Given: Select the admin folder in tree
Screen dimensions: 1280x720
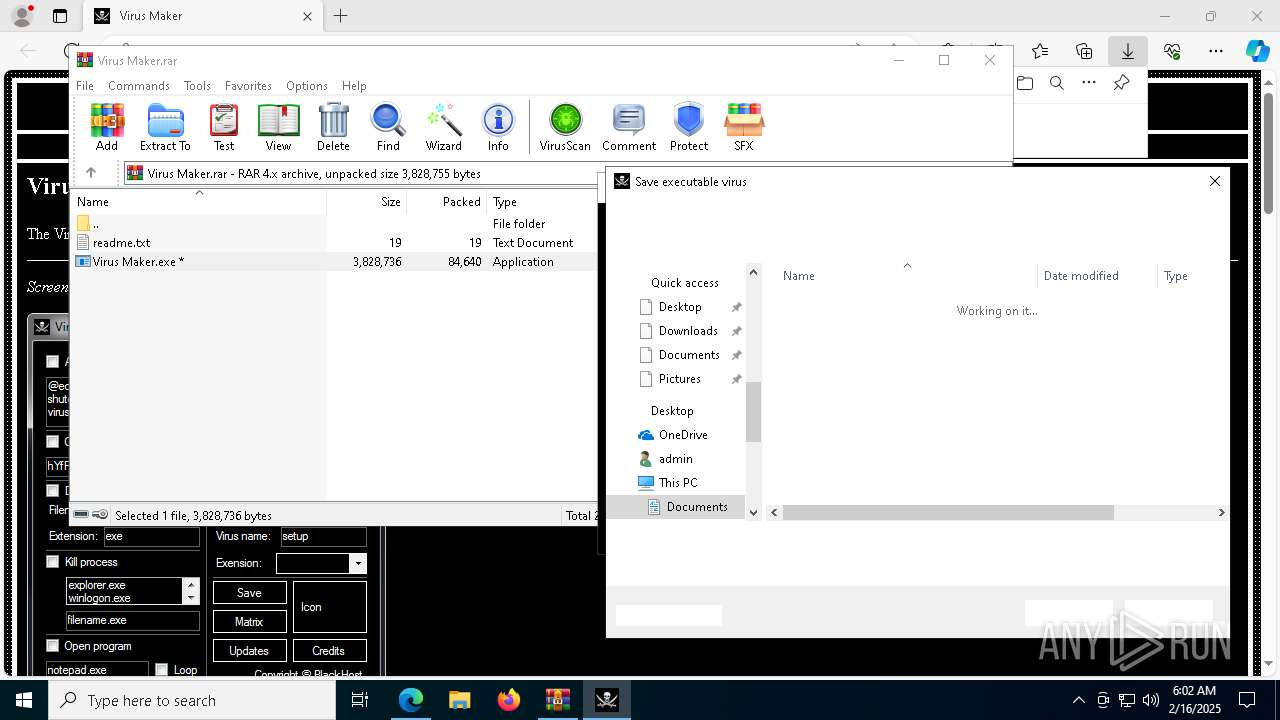Looking at the screenshot, I should click(676, 459).
